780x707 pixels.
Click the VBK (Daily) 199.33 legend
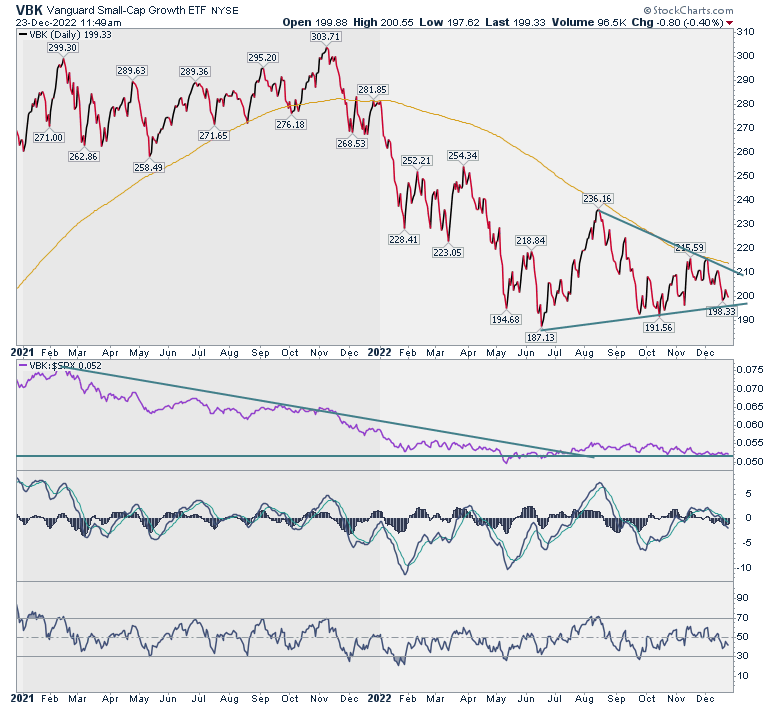[65, 34]
